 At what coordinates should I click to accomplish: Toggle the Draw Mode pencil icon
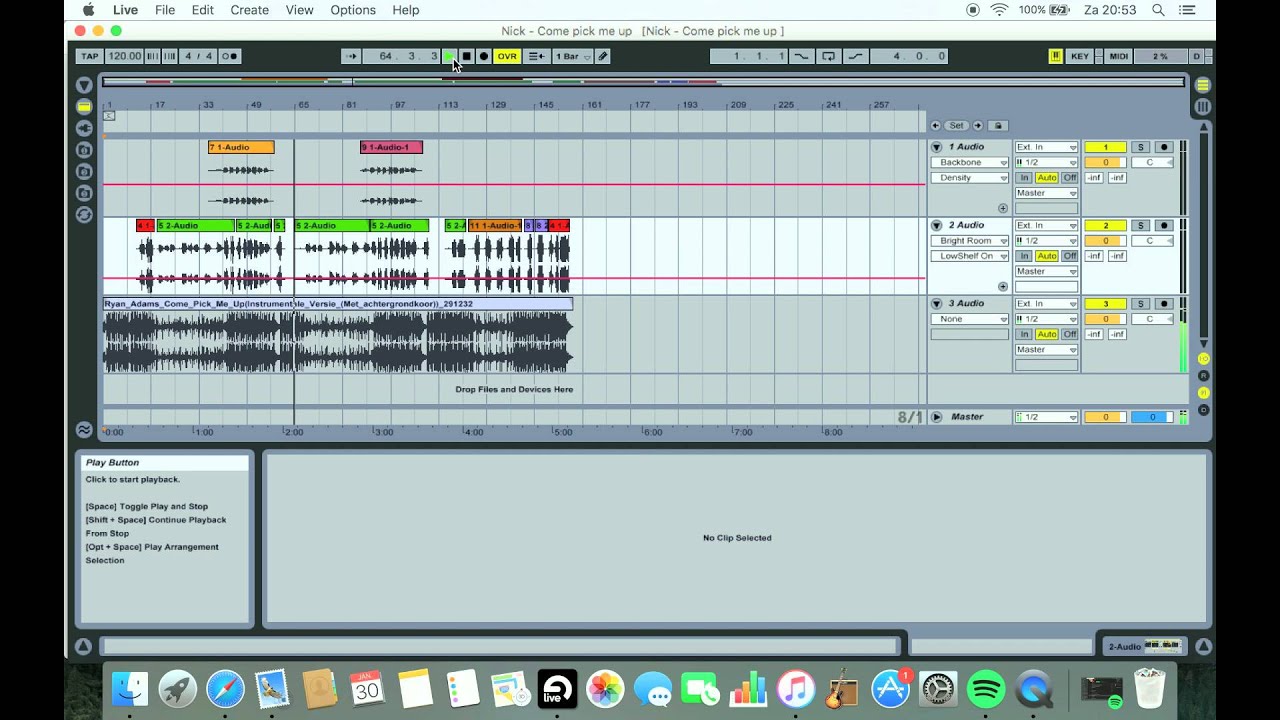(603, 56)
